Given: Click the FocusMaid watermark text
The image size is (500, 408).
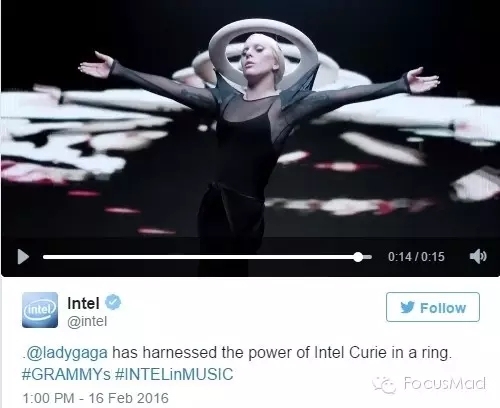Looking at the screenshot, I should pyautogui.click(x=444, y=383).
